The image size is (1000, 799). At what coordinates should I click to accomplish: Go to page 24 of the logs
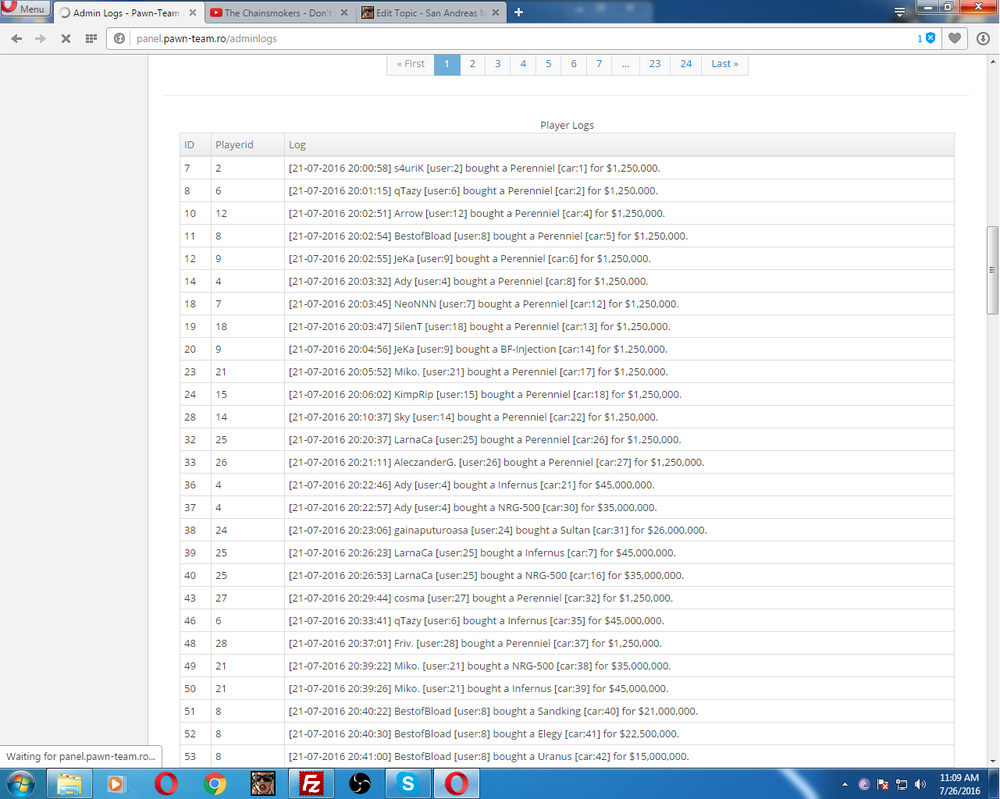[x=686, y=64]
